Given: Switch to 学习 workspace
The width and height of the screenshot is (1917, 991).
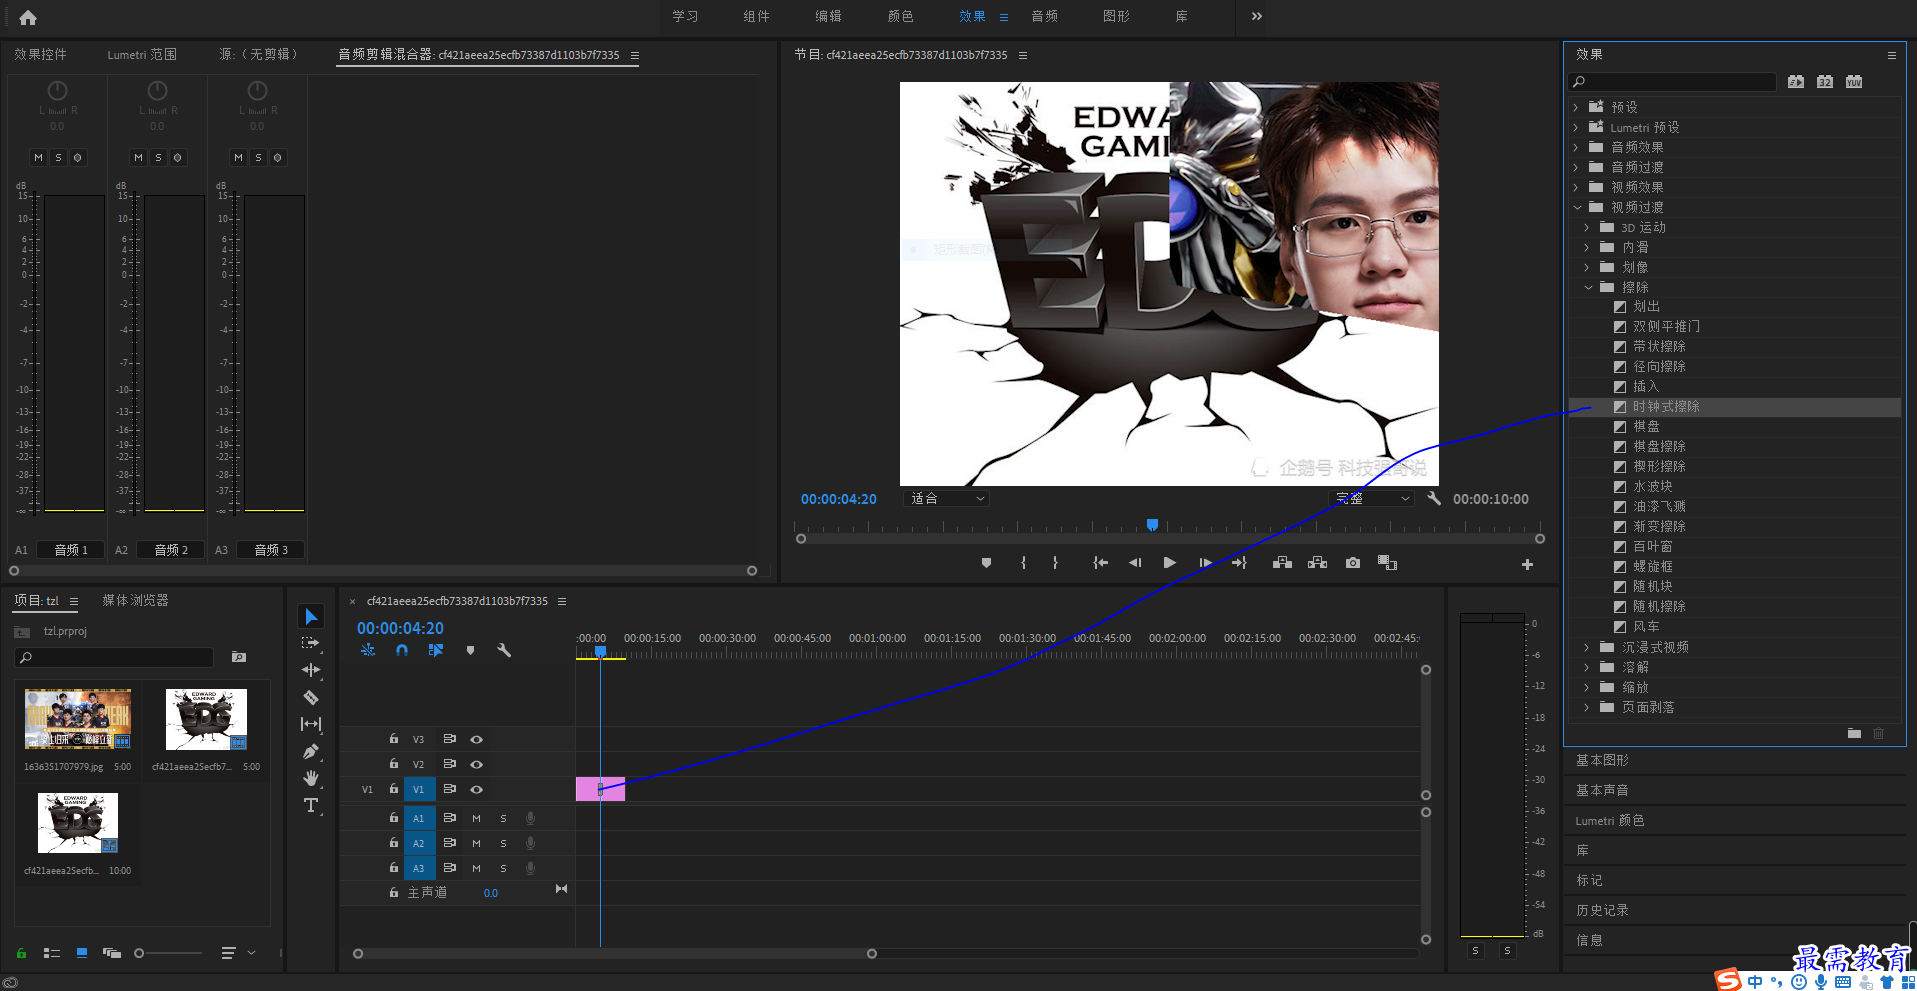Looking at the screenshot, I should [685, 16].
